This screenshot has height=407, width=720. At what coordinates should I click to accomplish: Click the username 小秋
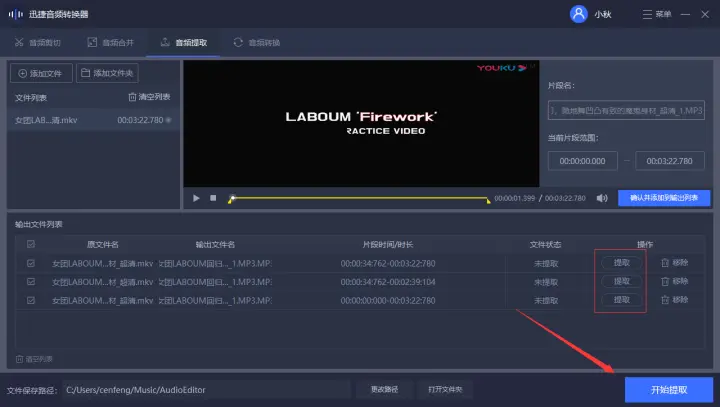[x=602, y=15]
